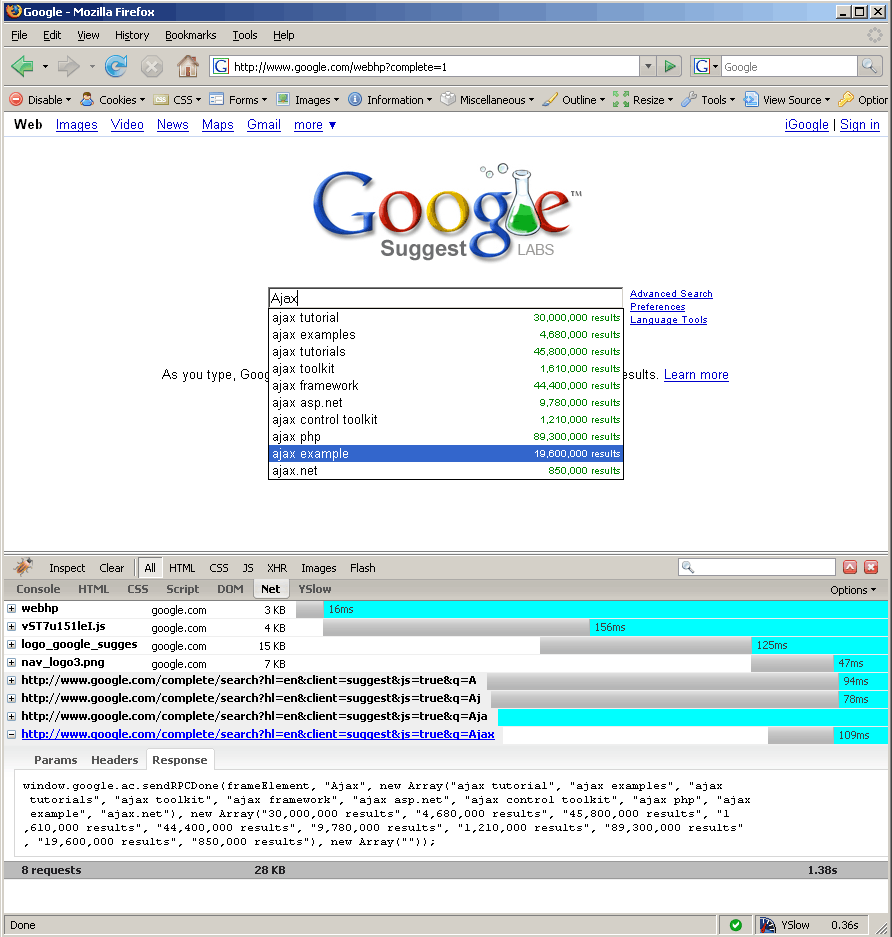Viewport: 892px width, 937px height.
Task: Enable the JS request filter
Action: pyautogui.click(x=248, y=568)
